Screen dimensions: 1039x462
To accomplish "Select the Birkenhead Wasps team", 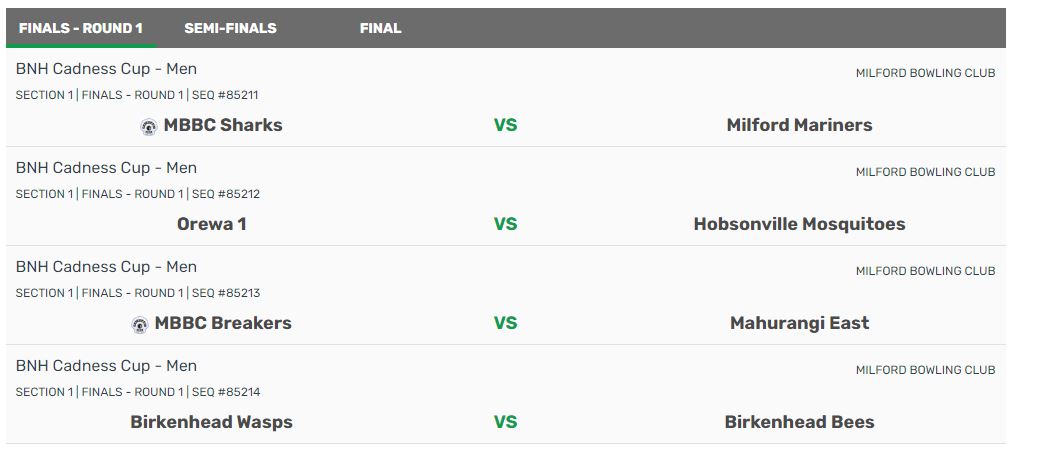I will click(x=211, y=422).
